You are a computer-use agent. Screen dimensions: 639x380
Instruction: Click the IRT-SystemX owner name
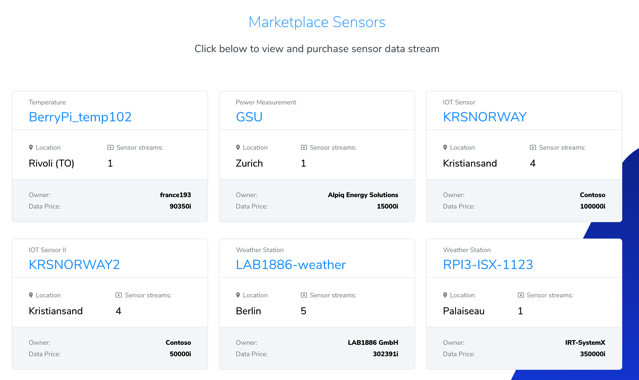585,342
